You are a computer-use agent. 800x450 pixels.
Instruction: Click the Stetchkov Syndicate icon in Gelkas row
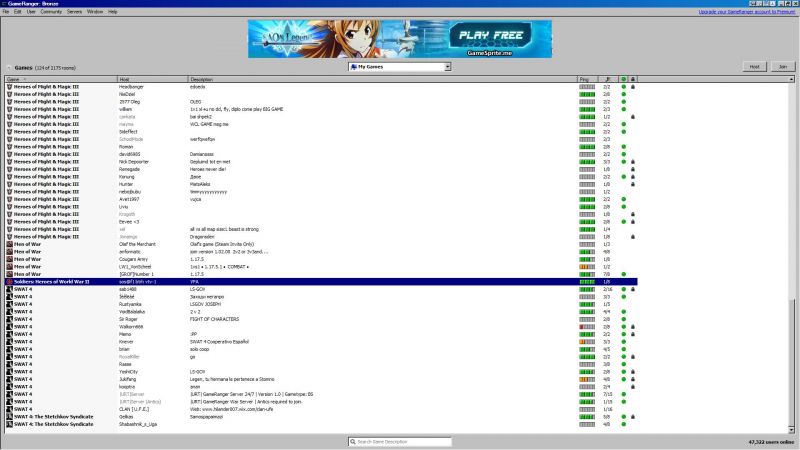click(9, 417)
